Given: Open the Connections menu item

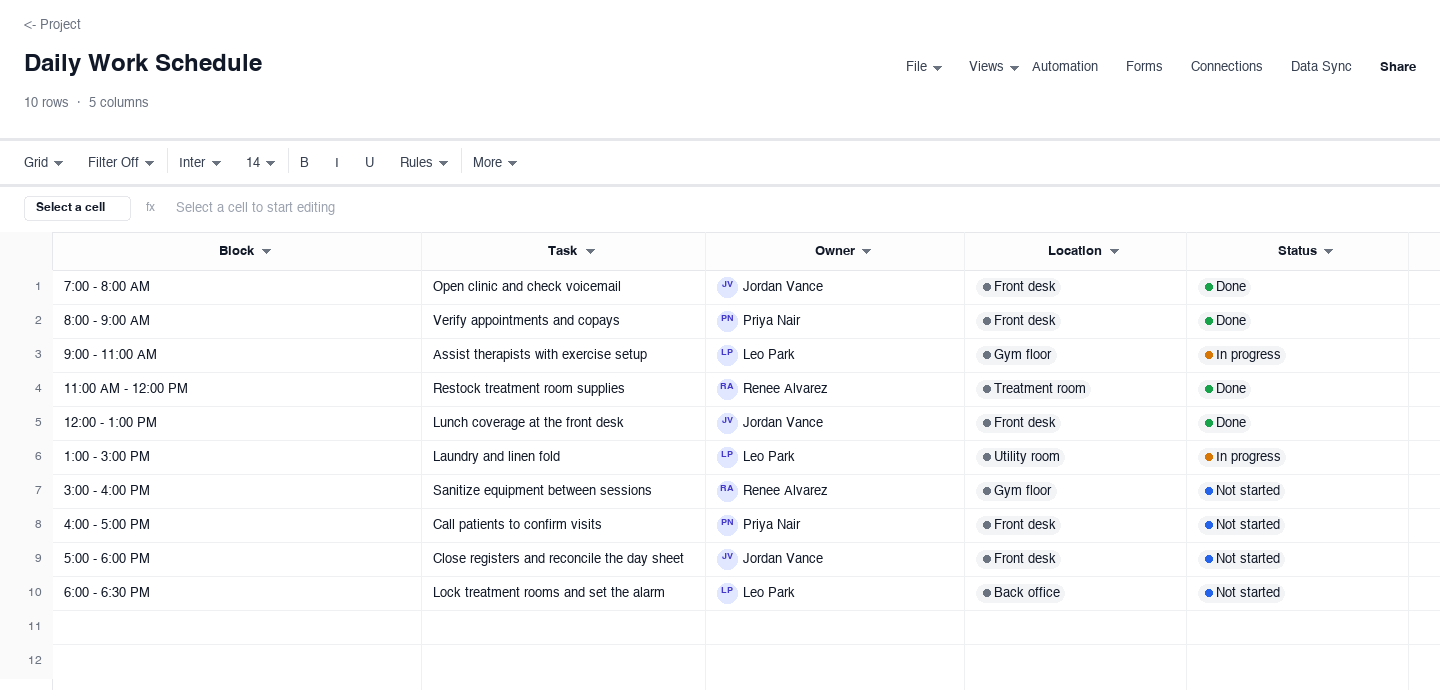Looking at the screenshot, I should 1226,67.
